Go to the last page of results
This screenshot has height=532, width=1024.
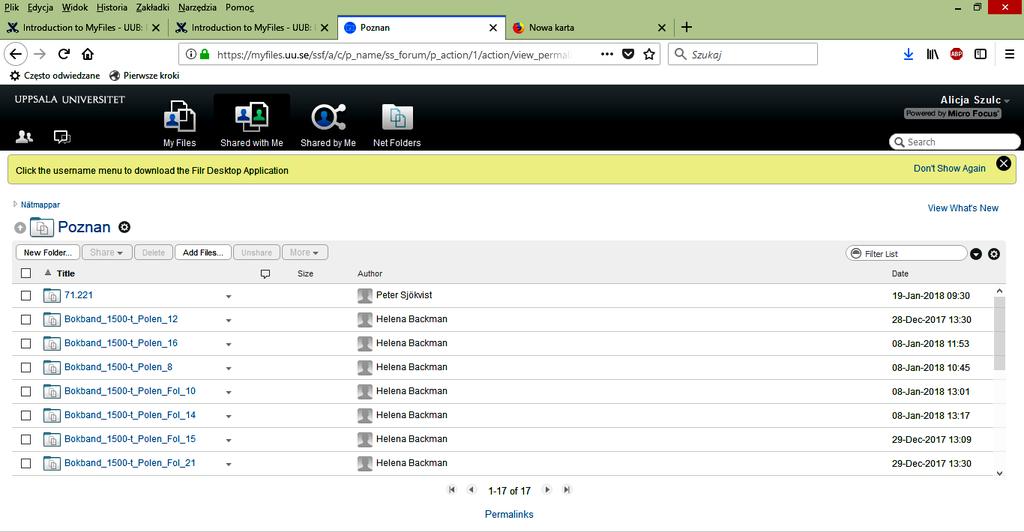pyautogui.click(x=567, y=490)
